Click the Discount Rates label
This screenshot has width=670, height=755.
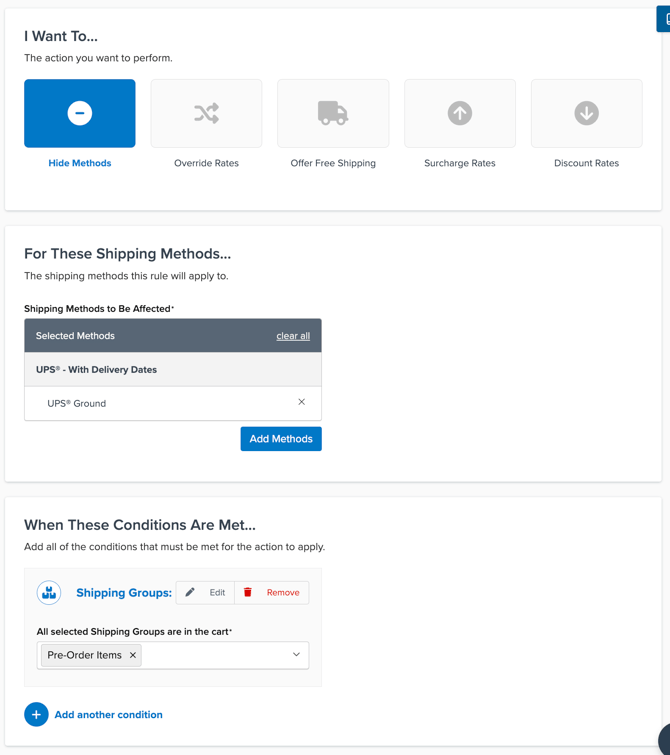click(x=586, y=163)
